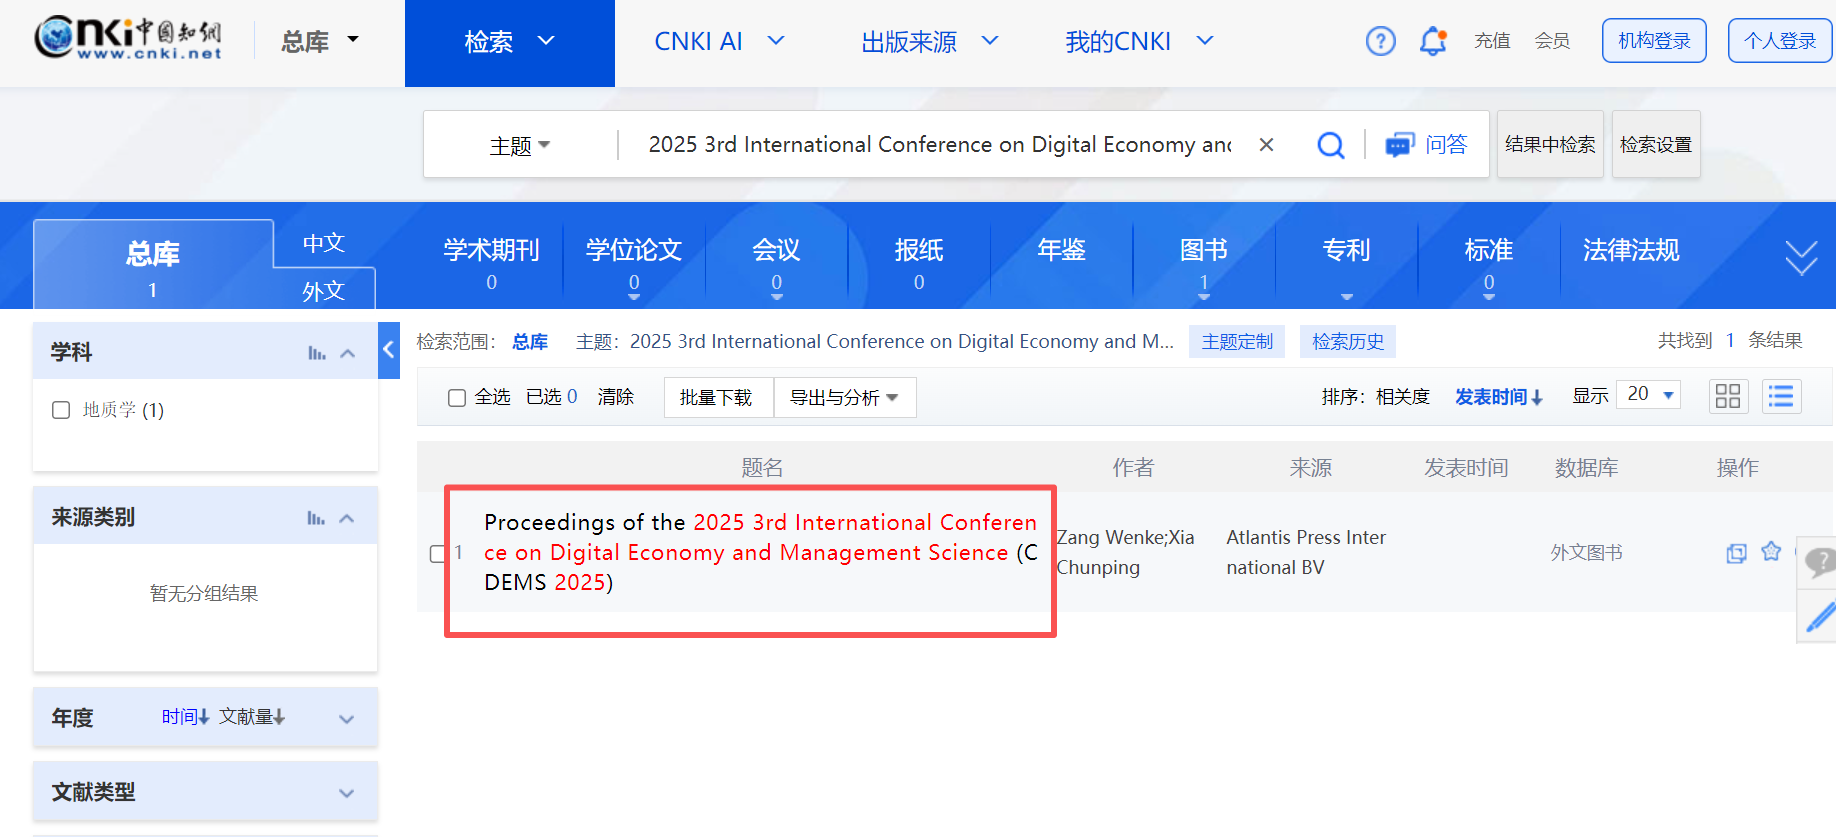Select the 标准 tab

pos(1489,263)
